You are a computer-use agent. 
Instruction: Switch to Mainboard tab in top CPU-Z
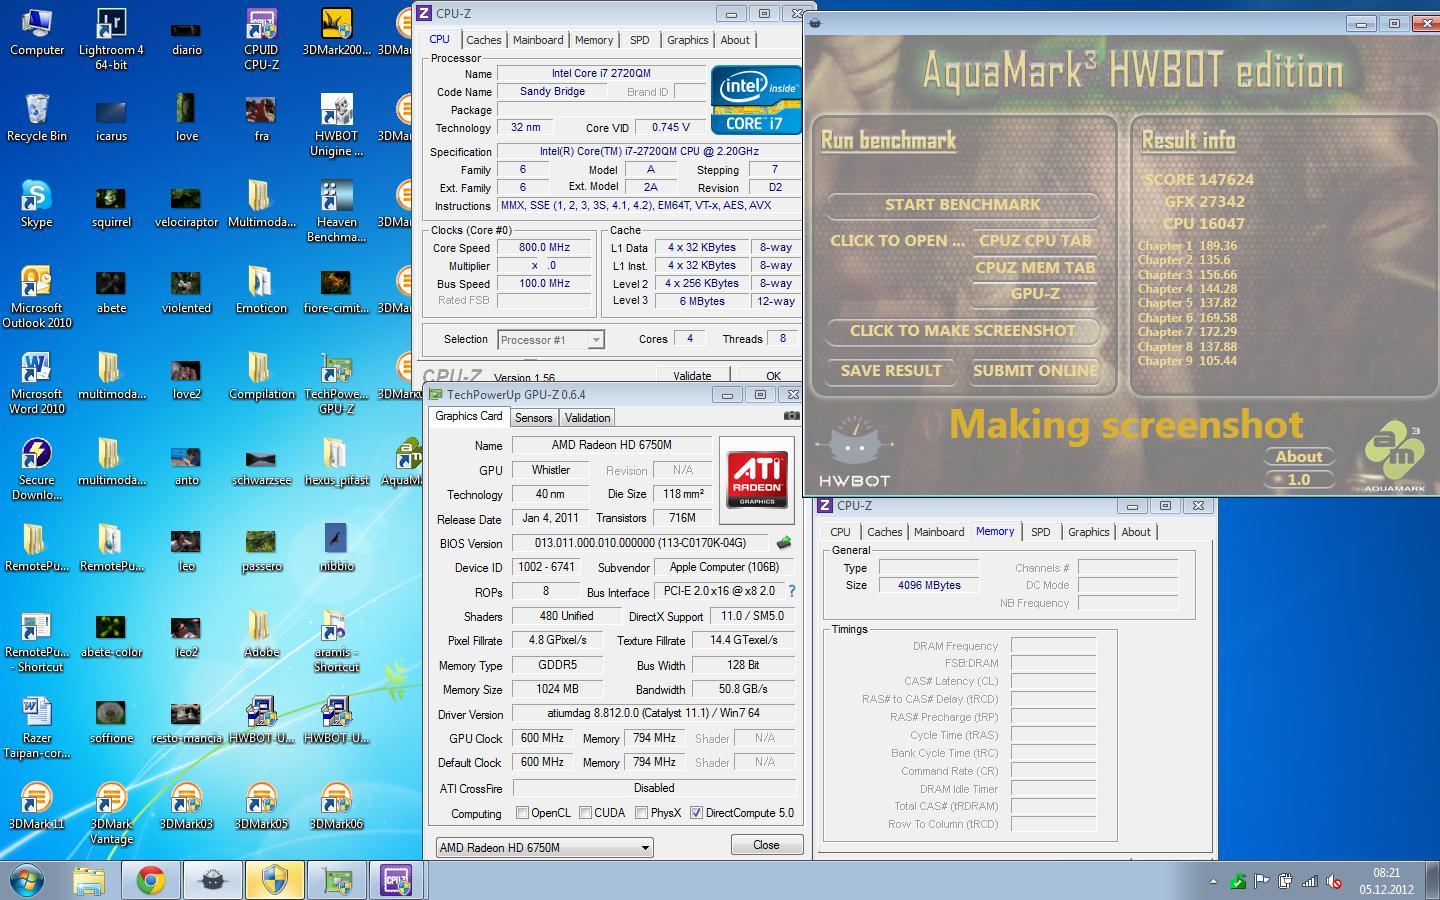(538, 40)
